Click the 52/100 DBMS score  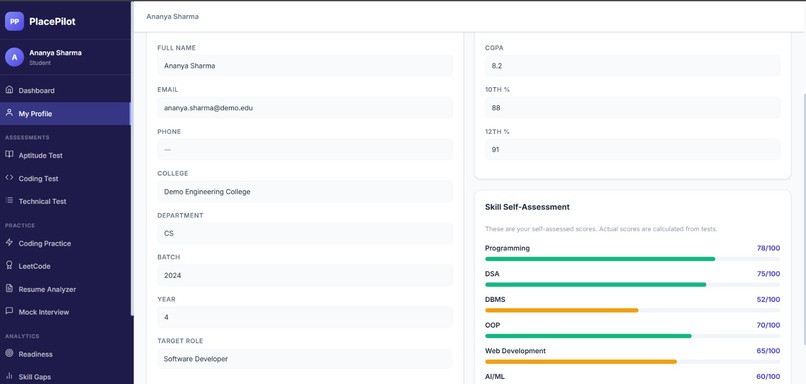(768, 299)
